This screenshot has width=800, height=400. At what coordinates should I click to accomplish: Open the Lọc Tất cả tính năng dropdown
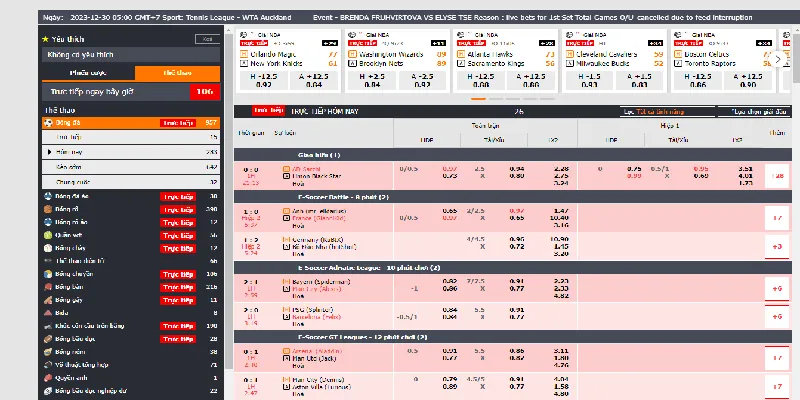coord(668,112)
